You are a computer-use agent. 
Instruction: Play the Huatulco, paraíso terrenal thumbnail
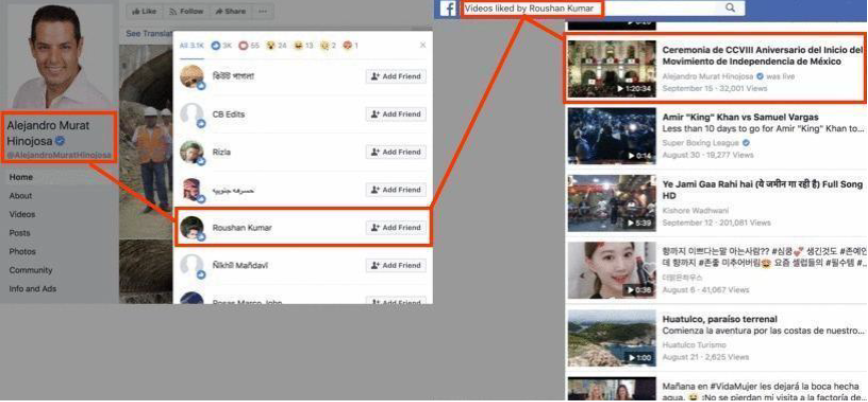click(612, 338)
